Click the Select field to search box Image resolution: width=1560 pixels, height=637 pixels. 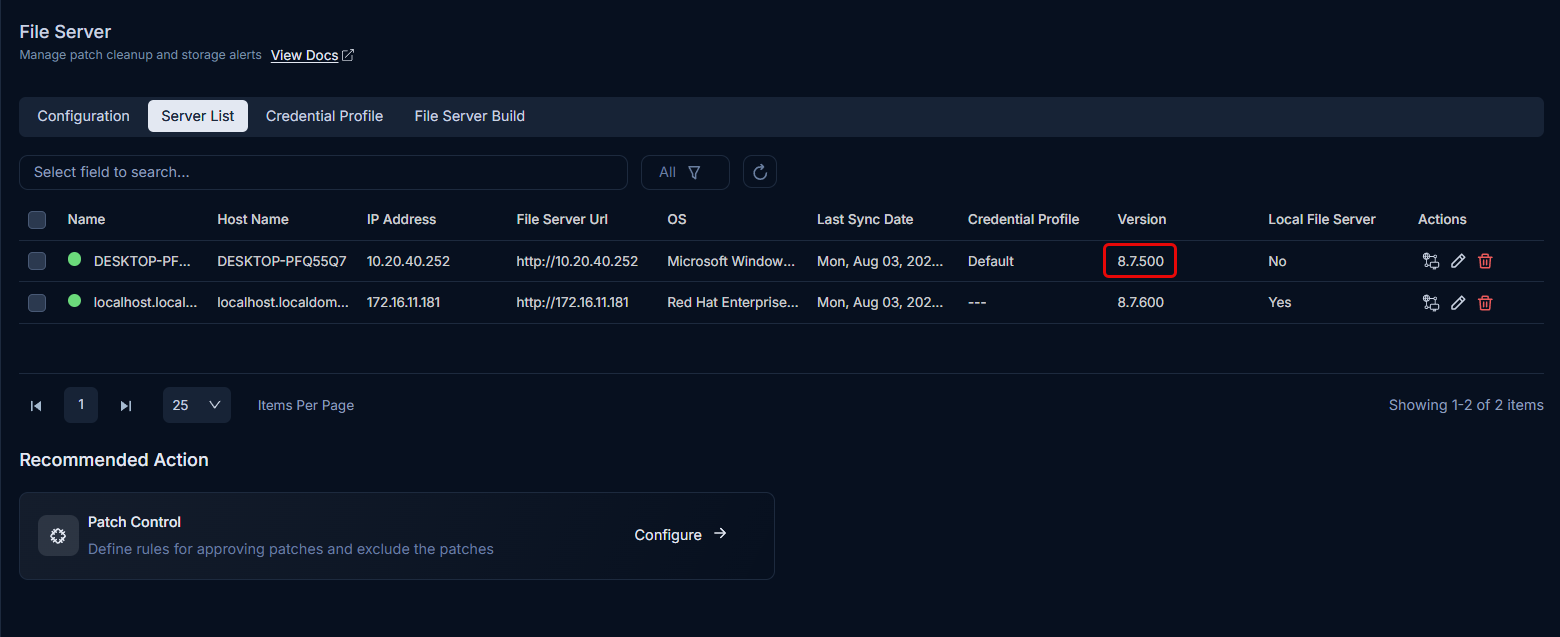(x=323, y=172)
